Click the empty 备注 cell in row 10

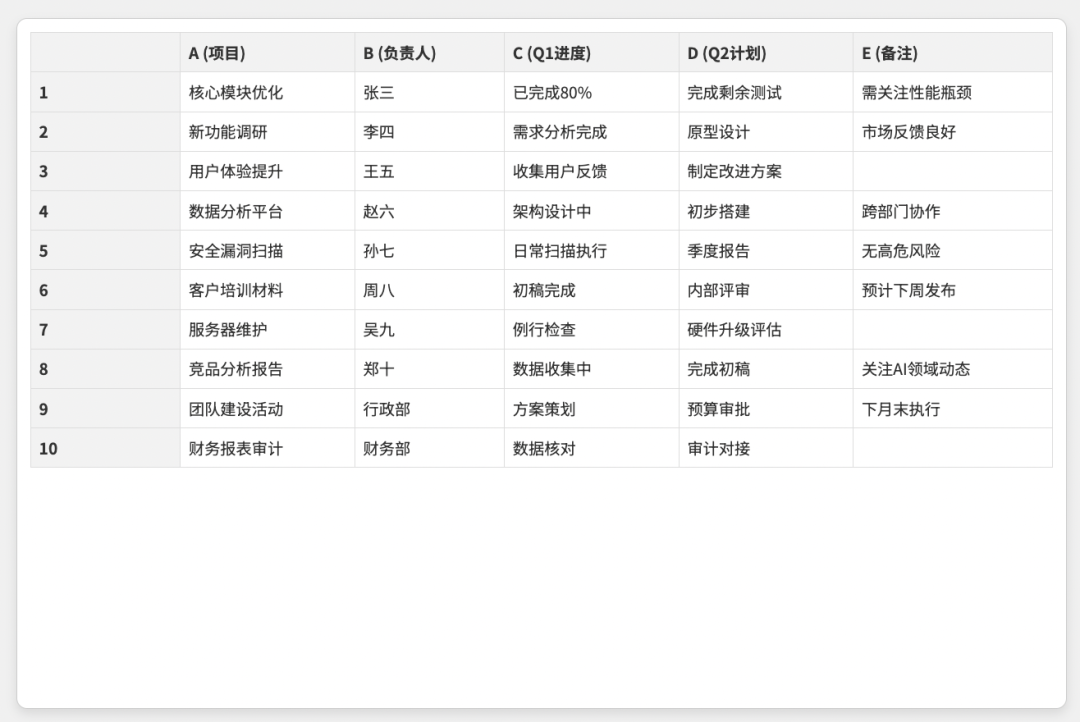pos(953,448)
